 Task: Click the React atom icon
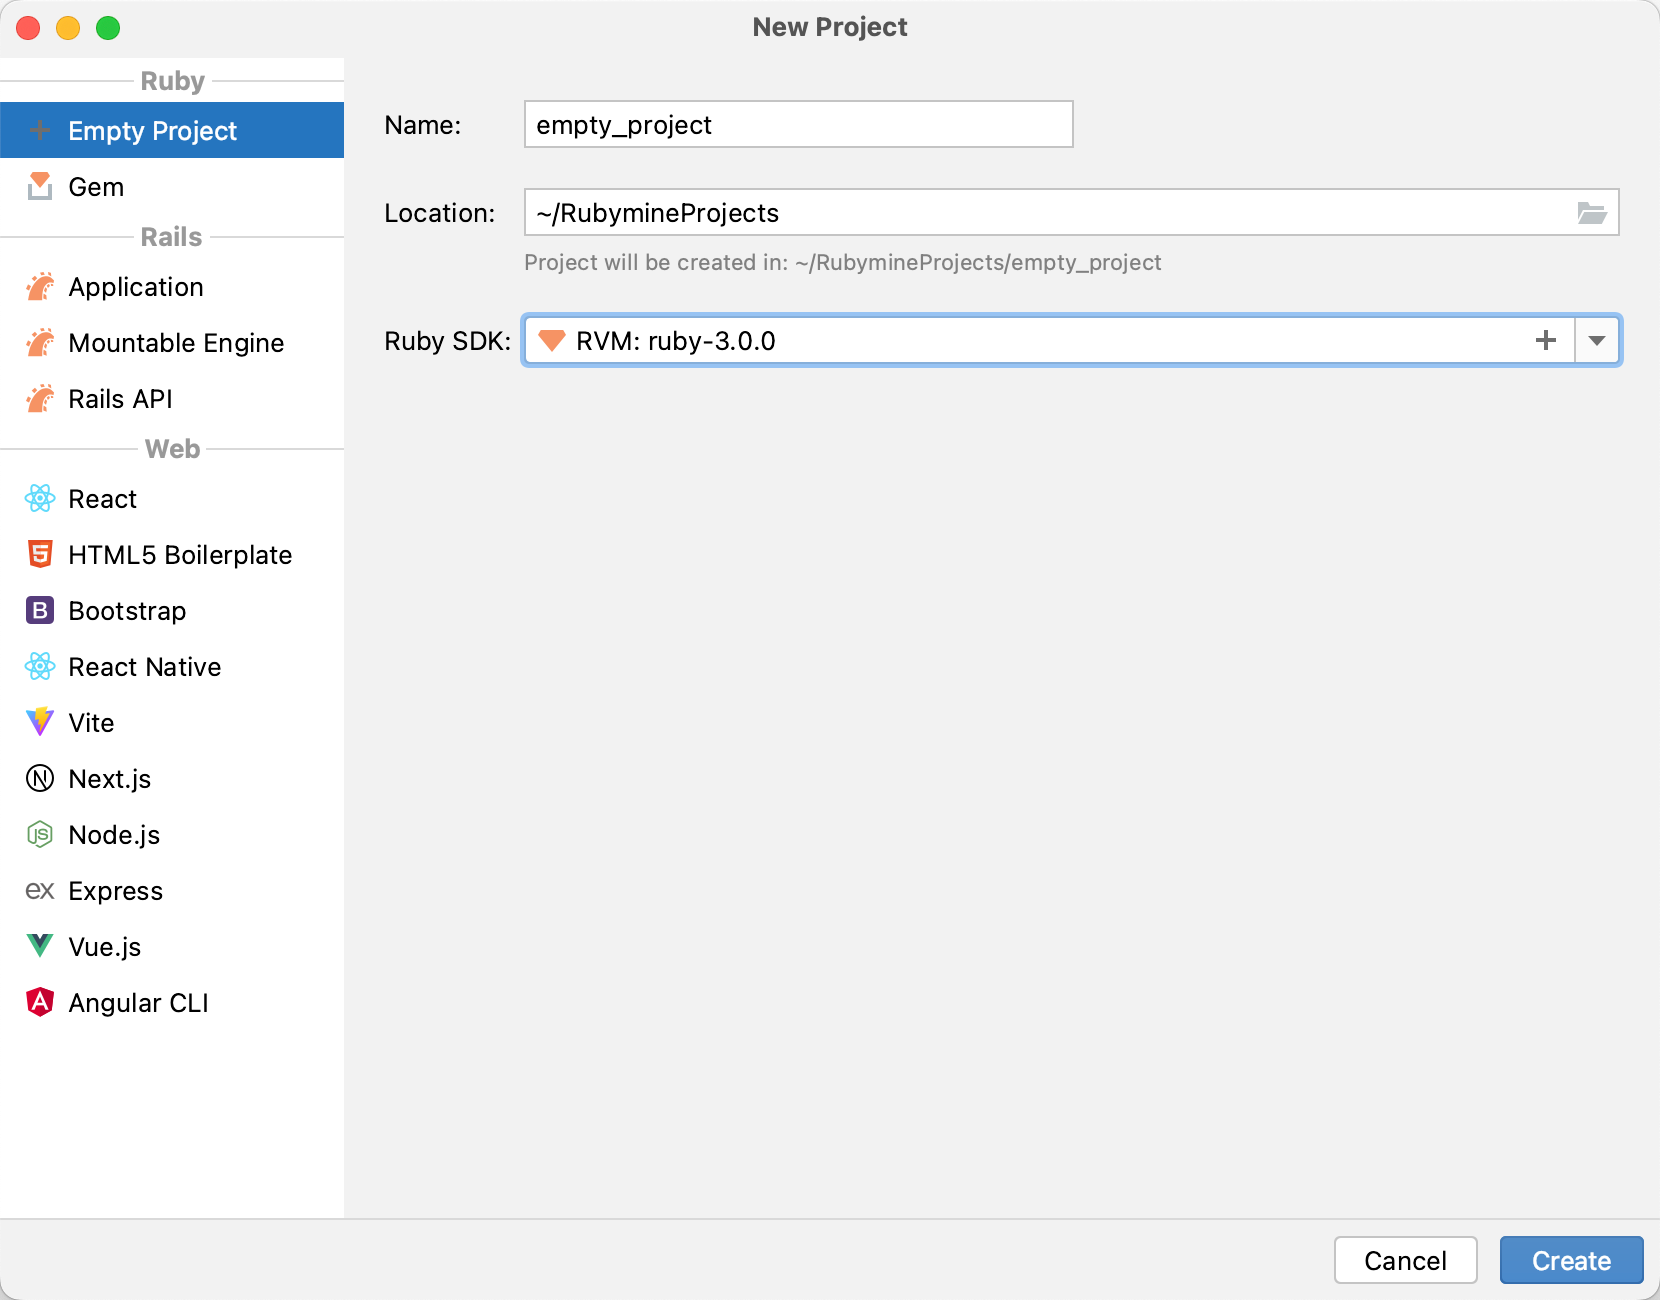[40, 499]
